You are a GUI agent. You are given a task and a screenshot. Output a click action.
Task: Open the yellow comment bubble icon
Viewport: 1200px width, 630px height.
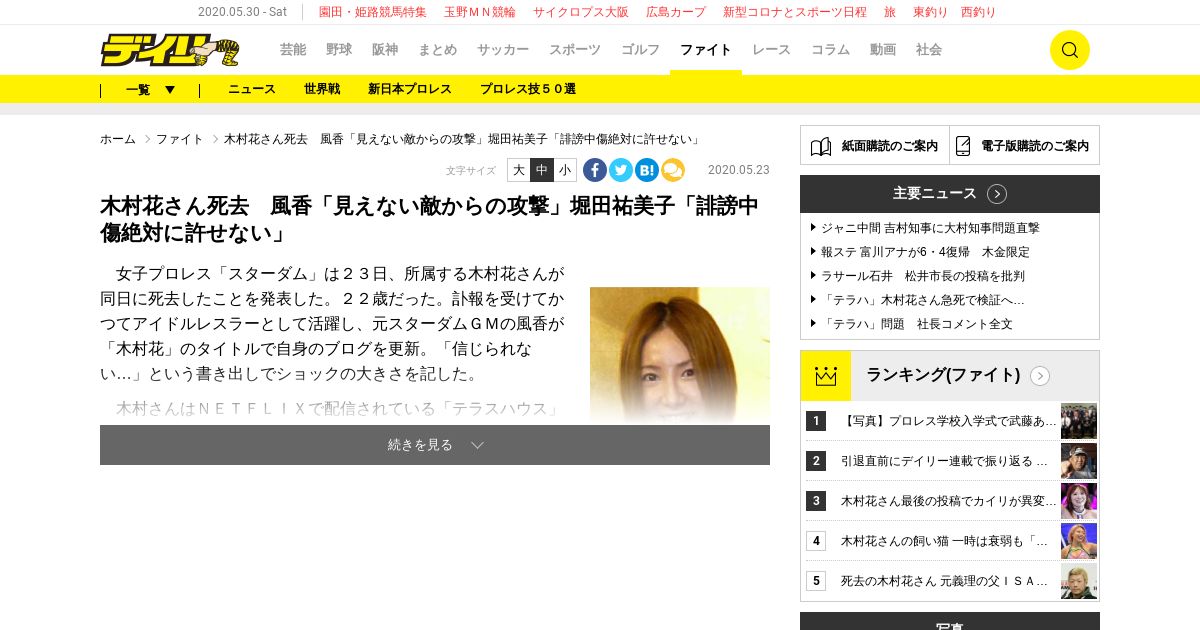pos(673,170)
